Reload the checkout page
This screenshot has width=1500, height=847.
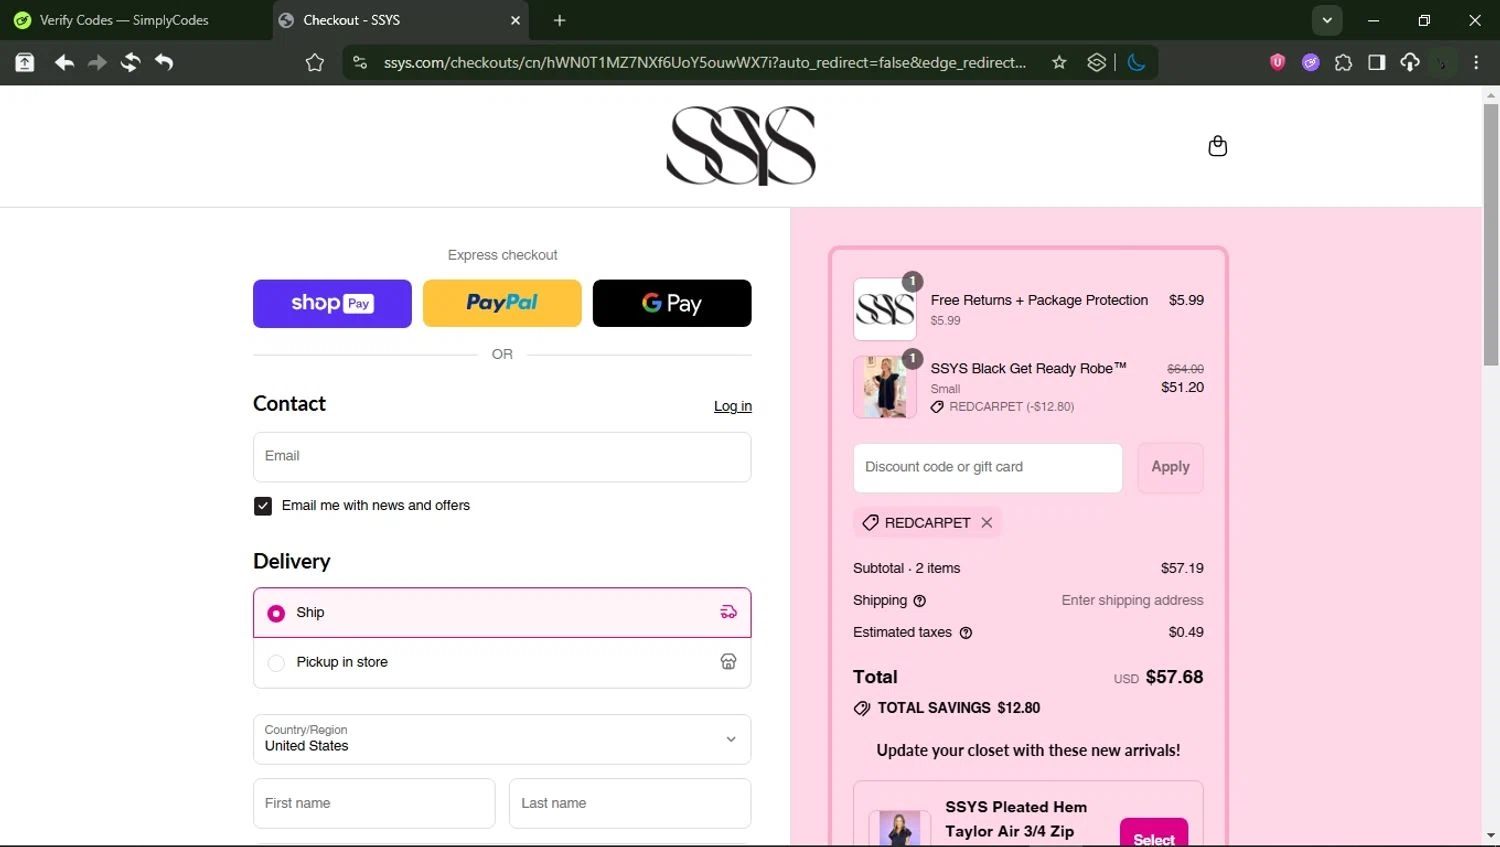click(130, 62)
